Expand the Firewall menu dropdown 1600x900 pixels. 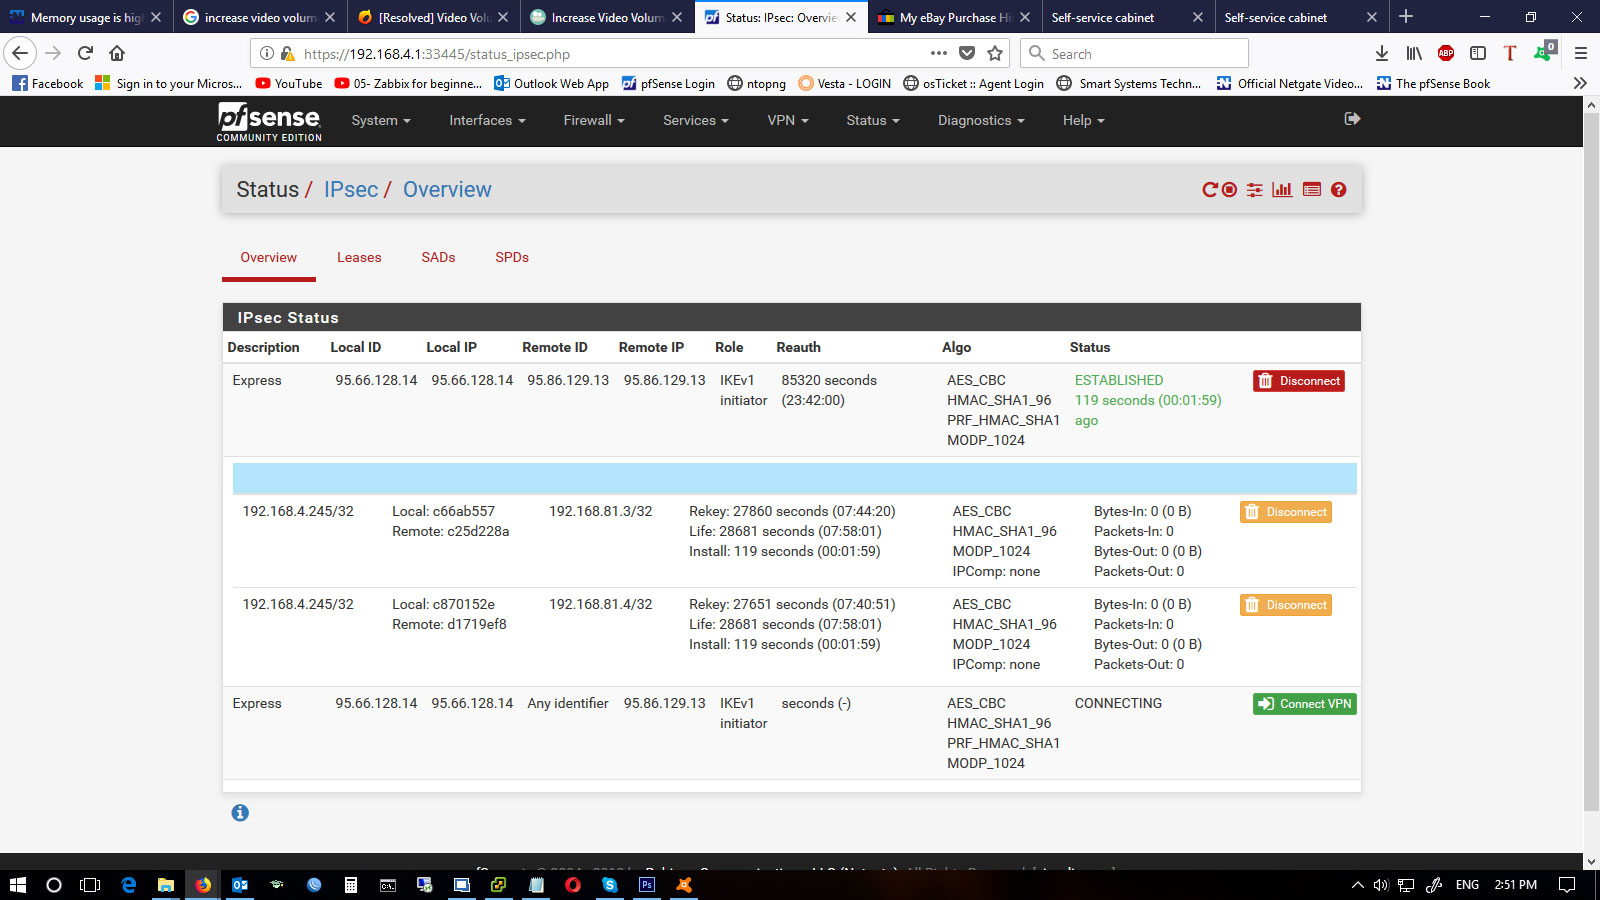coord(593,120)
